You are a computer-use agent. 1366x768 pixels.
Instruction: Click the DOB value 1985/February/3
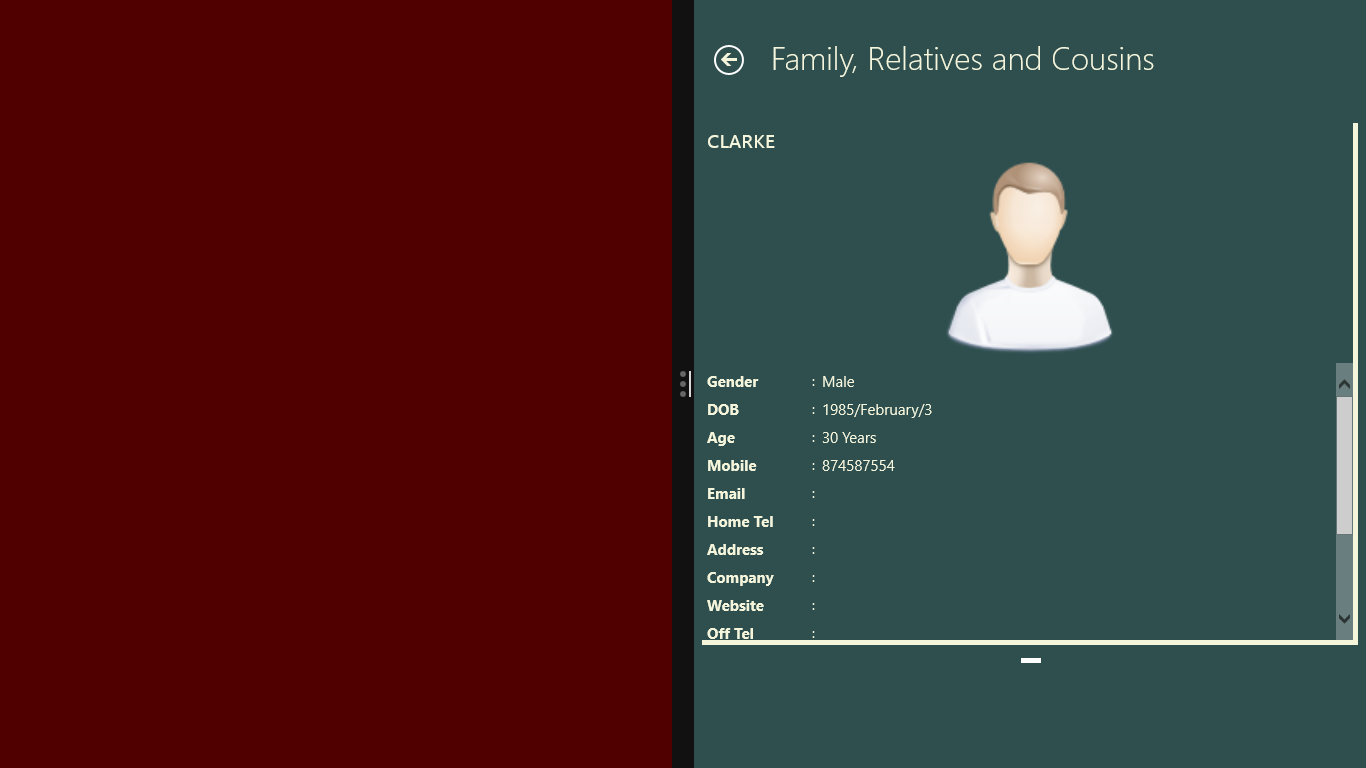click(x=877, y=410)
